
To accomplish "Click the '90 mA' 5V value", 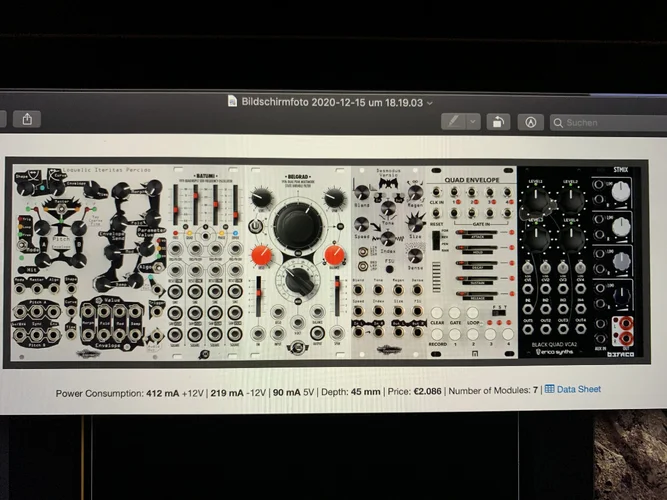I will pos(286,392).
